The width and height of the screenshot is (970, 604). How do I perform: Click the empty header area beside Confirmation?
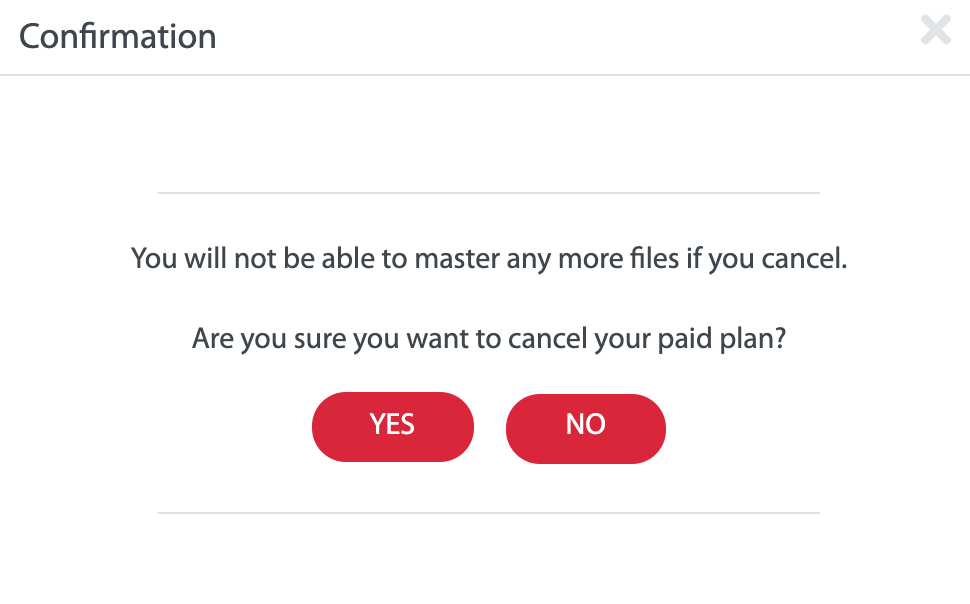(557, 37)
